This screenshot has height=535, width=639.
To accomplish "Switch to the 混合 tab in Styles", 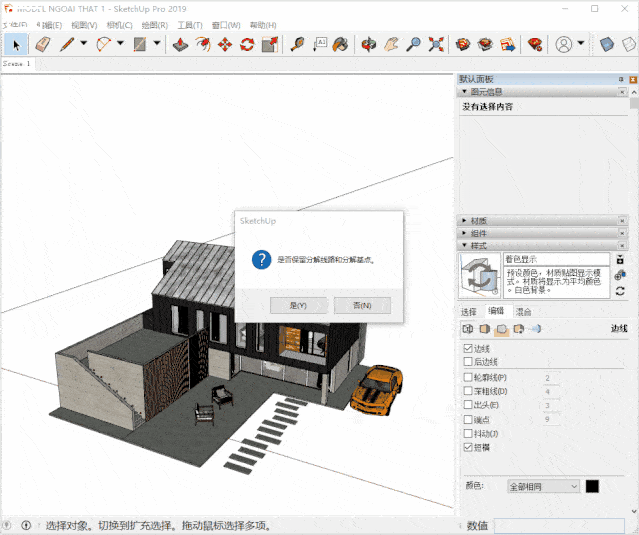I will (x=523, y=312).
